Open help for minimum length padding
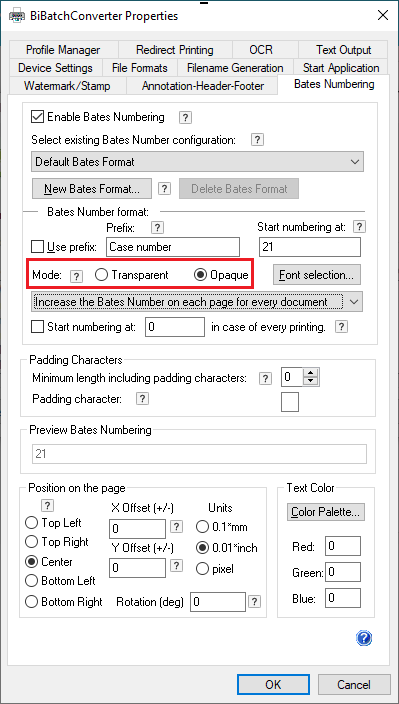 pyautogui.click(x=266, y=379)
